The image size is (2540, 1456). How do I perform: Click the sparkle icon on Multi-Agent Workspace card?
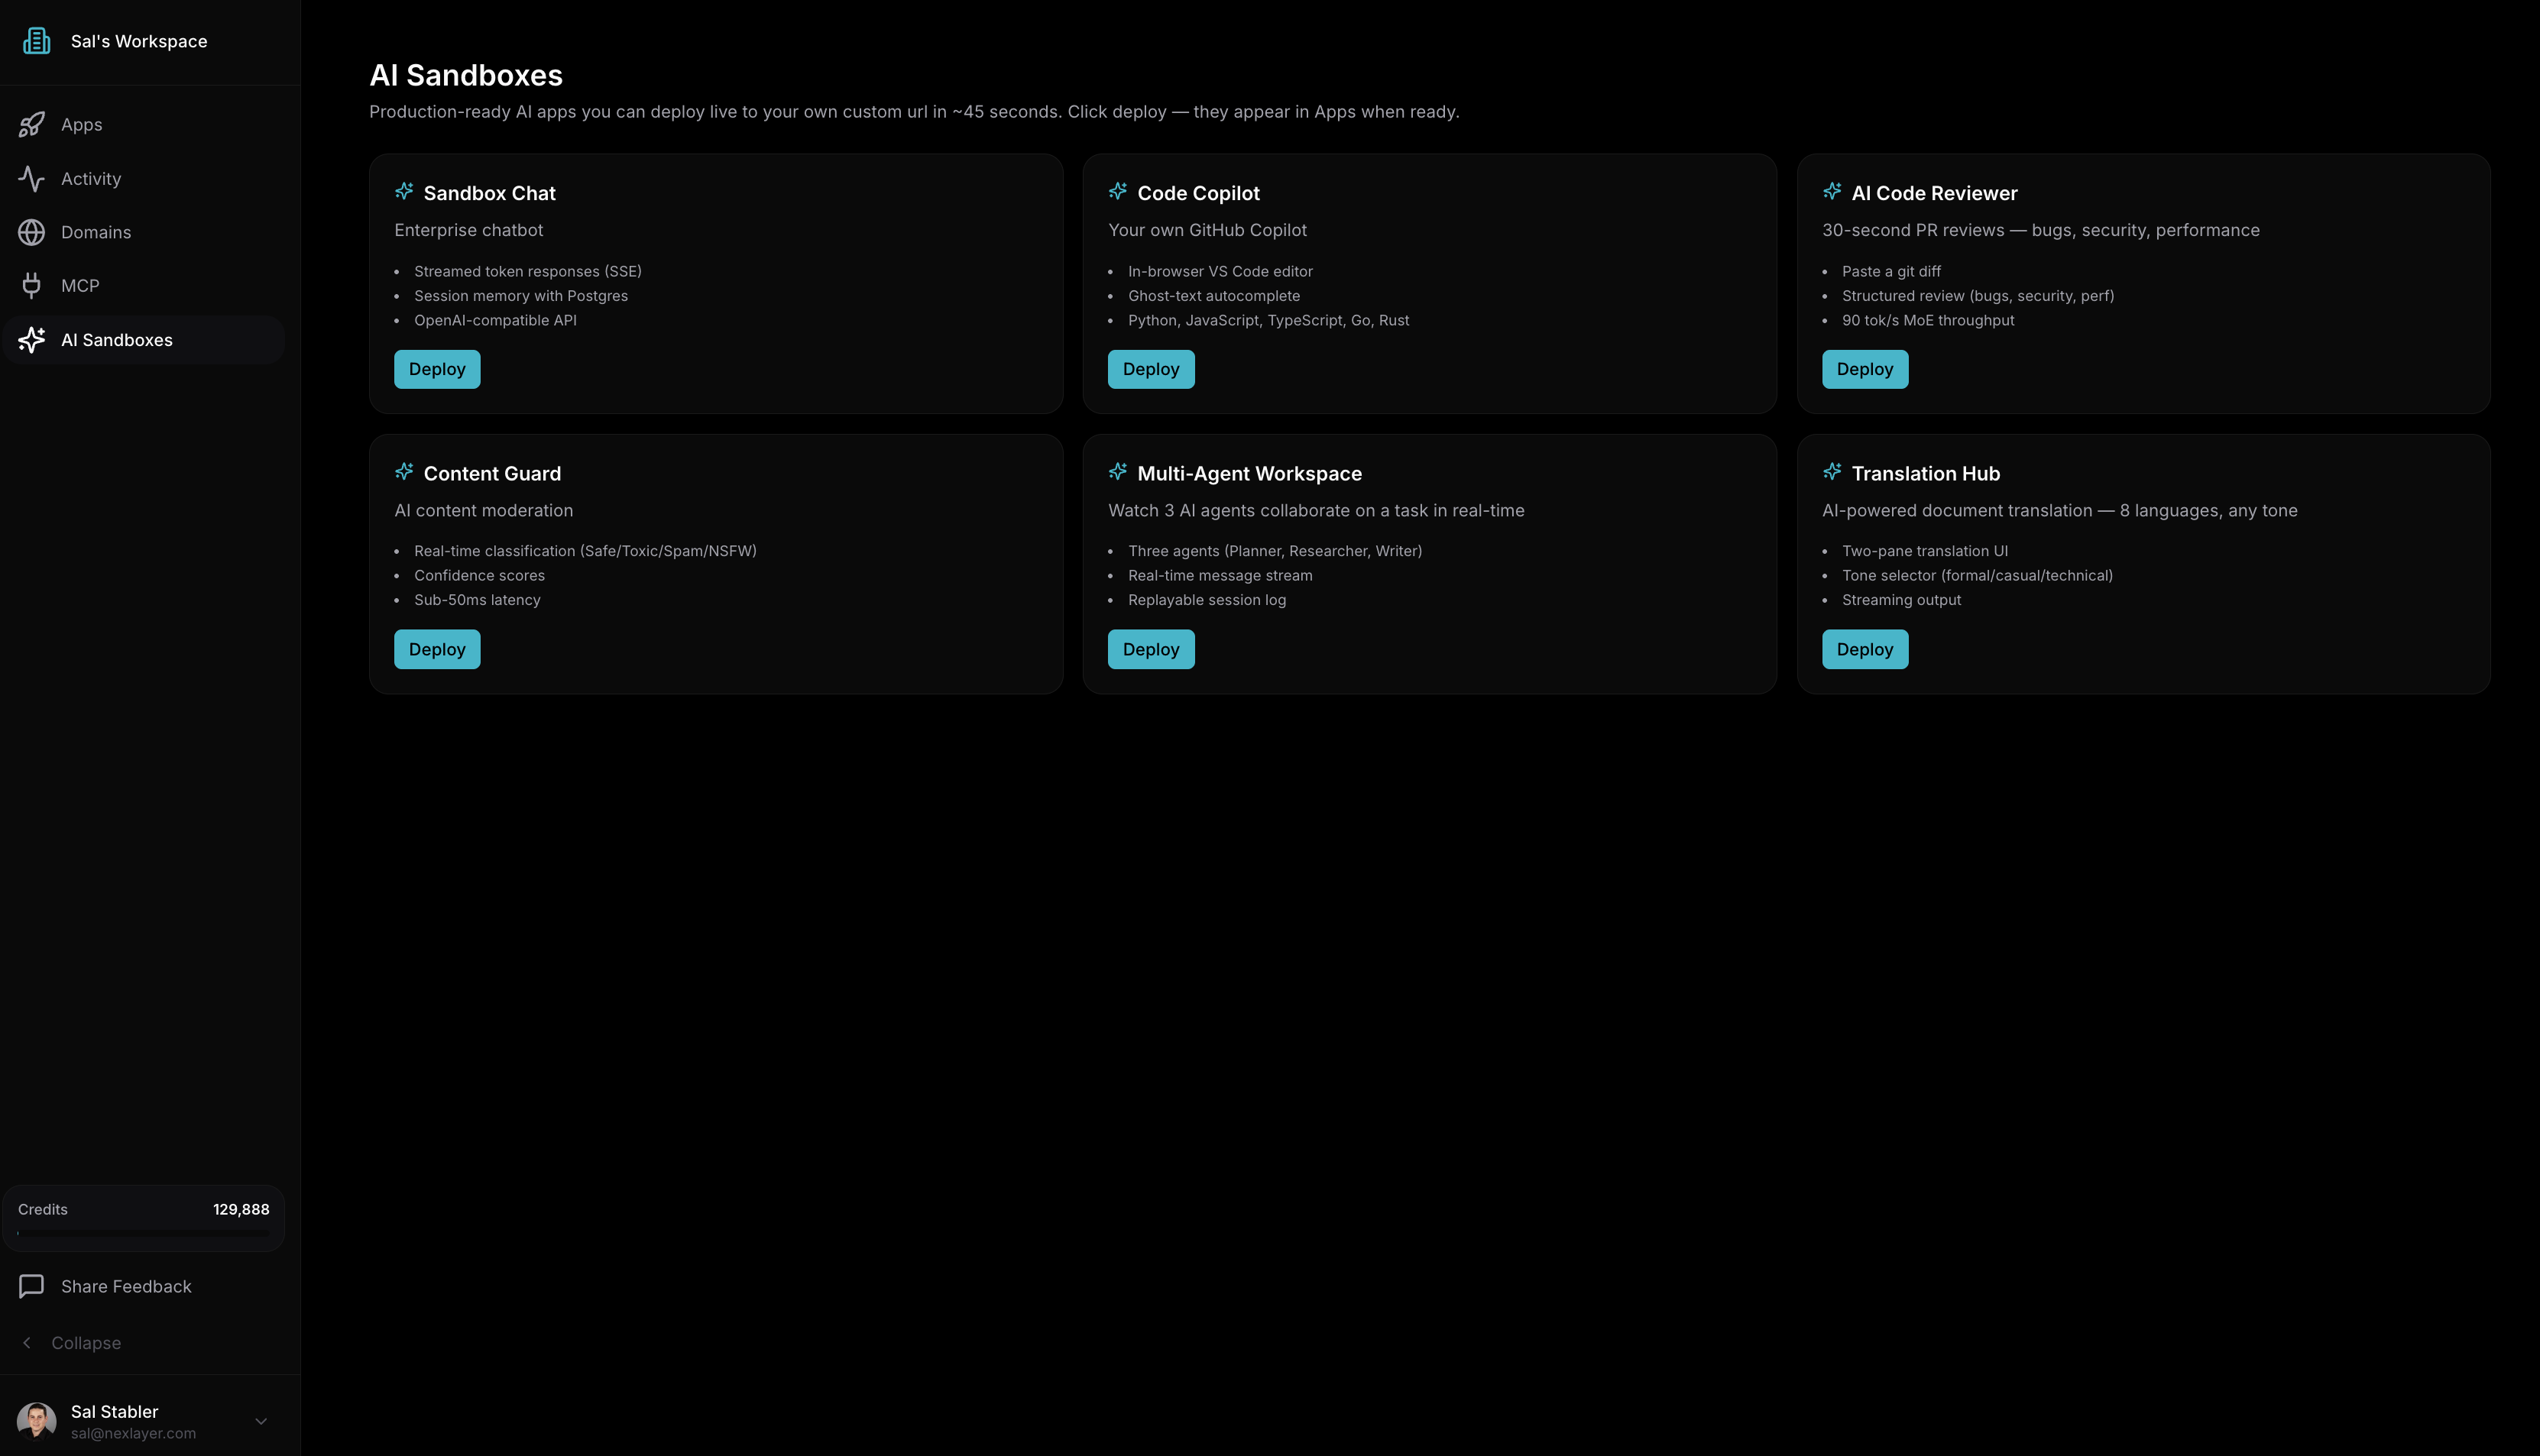point(1118,471)
